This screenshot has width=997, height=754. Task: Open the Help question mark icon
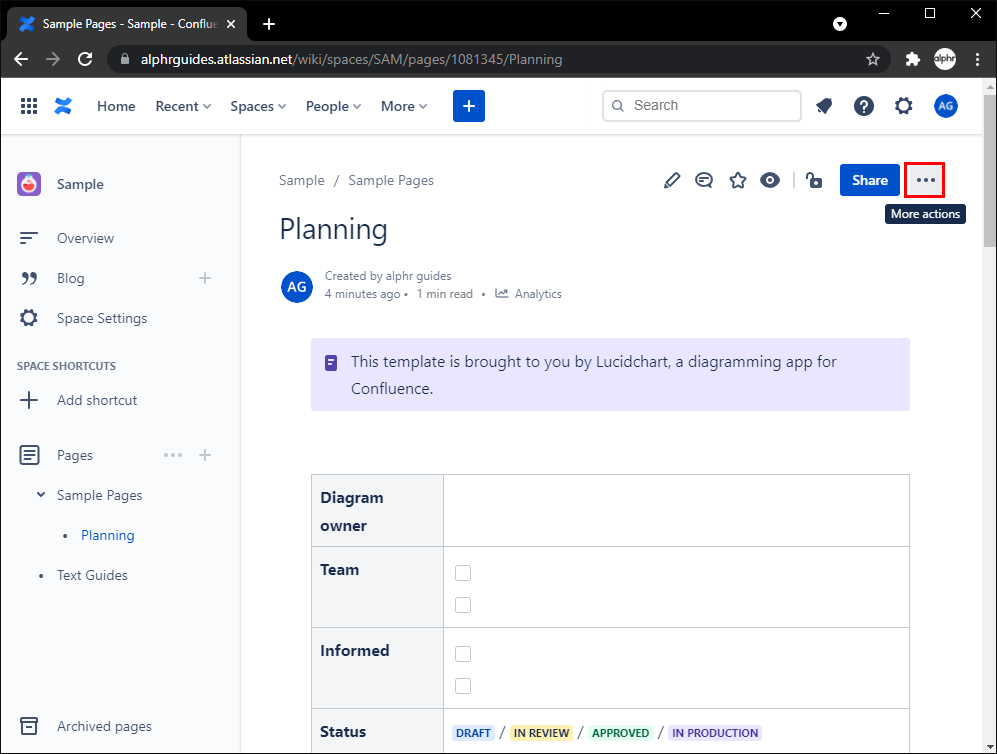coord(863,106)
